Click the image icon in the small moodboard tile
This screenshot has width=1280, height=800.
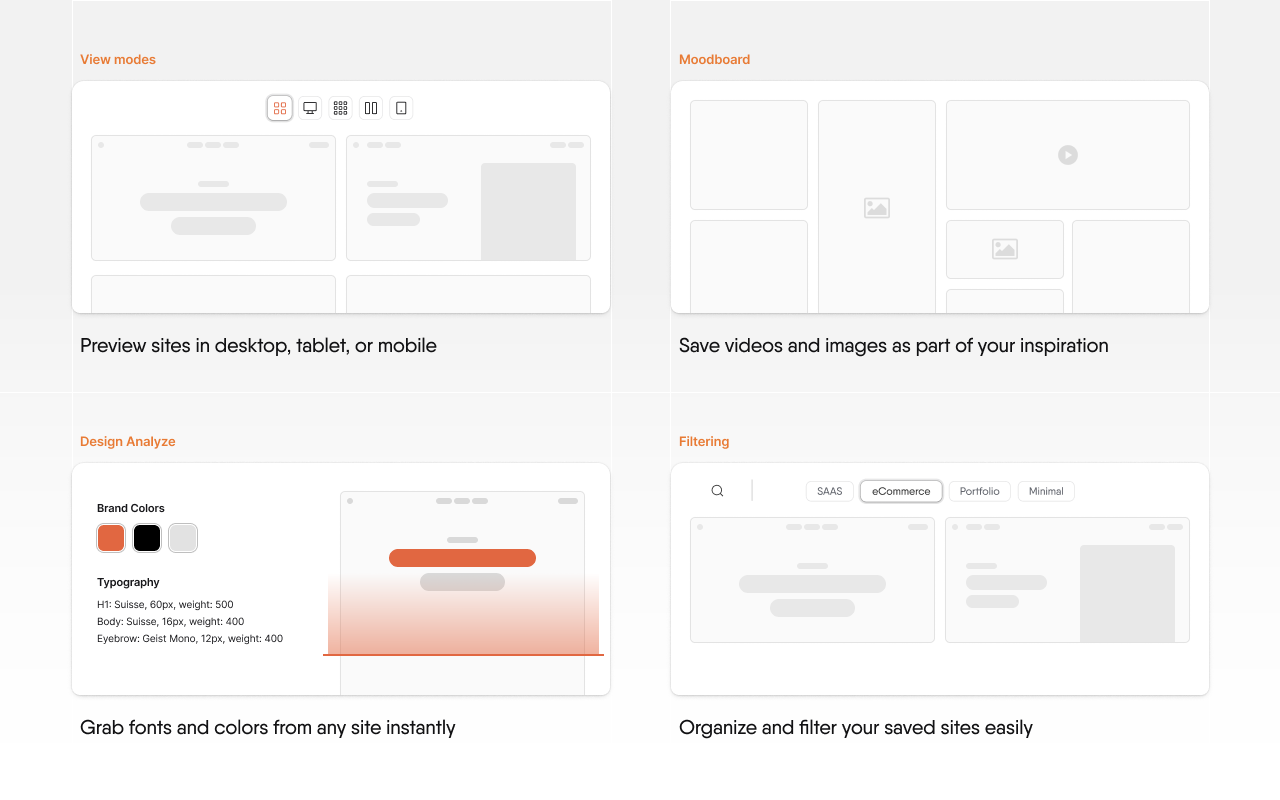pos(1005,249)
